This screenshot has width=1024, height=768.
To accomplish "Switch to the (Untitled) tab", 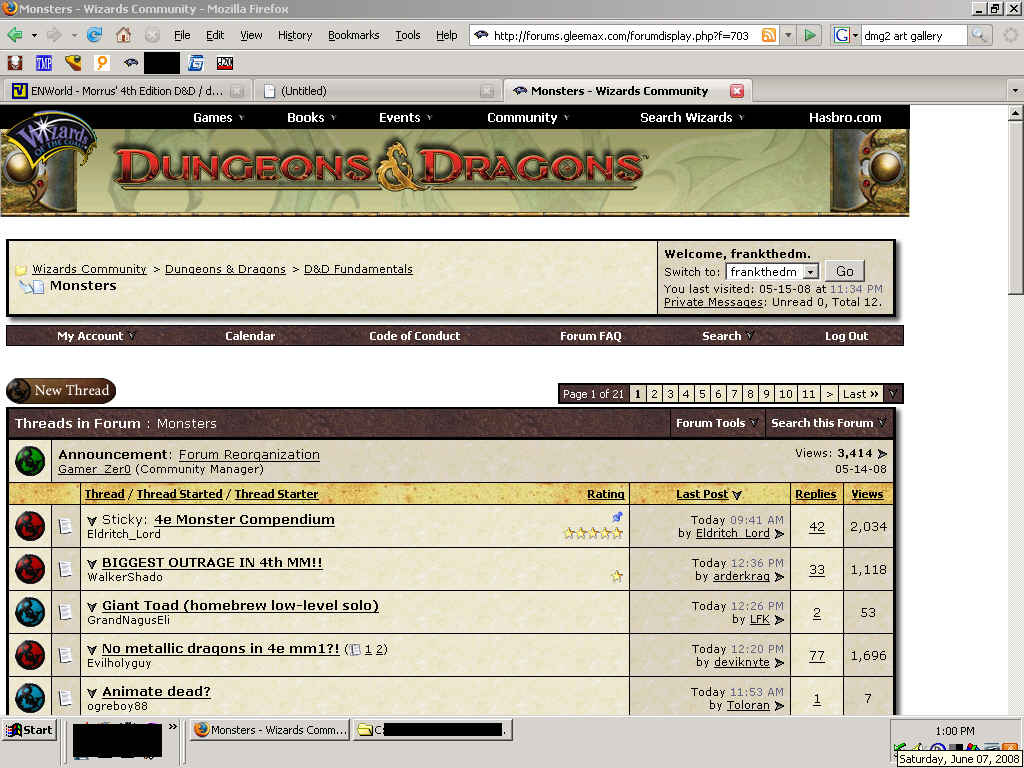I will coord(377,91).
